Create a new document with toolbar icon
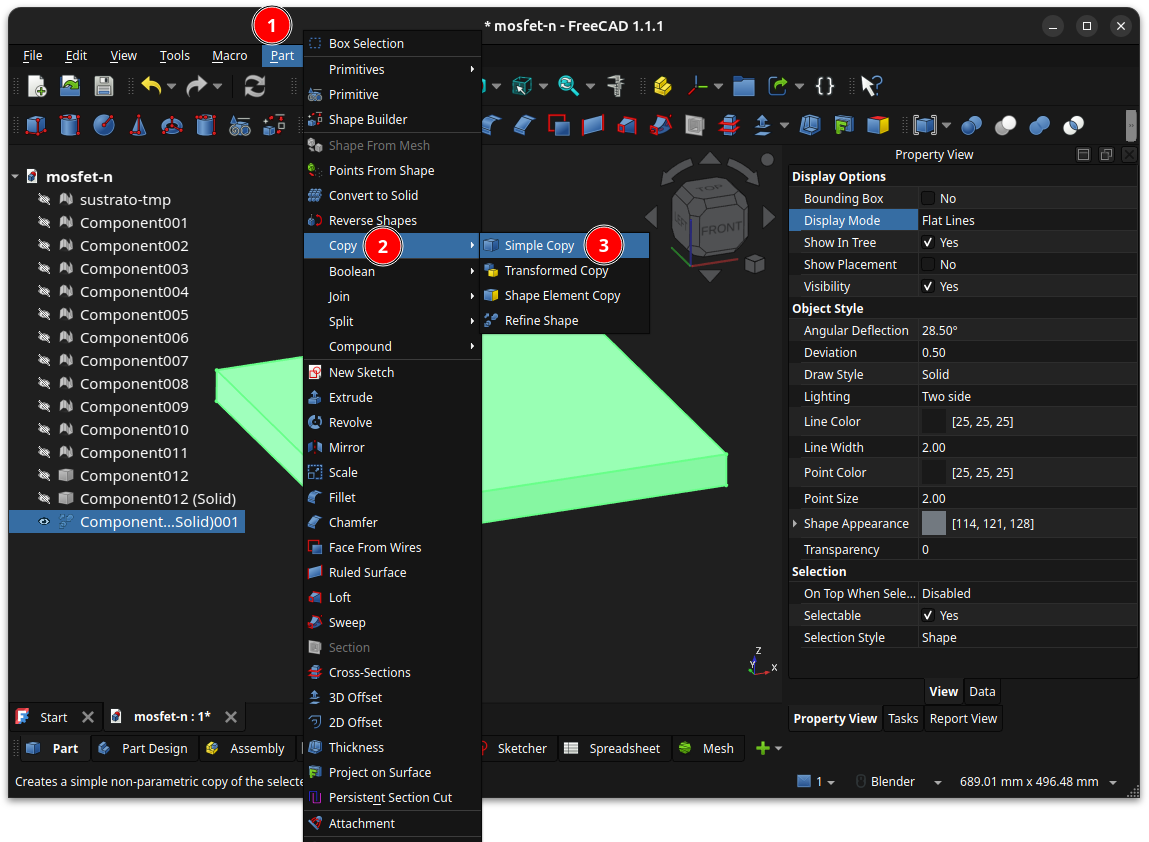 pyautogui.click(x=37, y=86)
